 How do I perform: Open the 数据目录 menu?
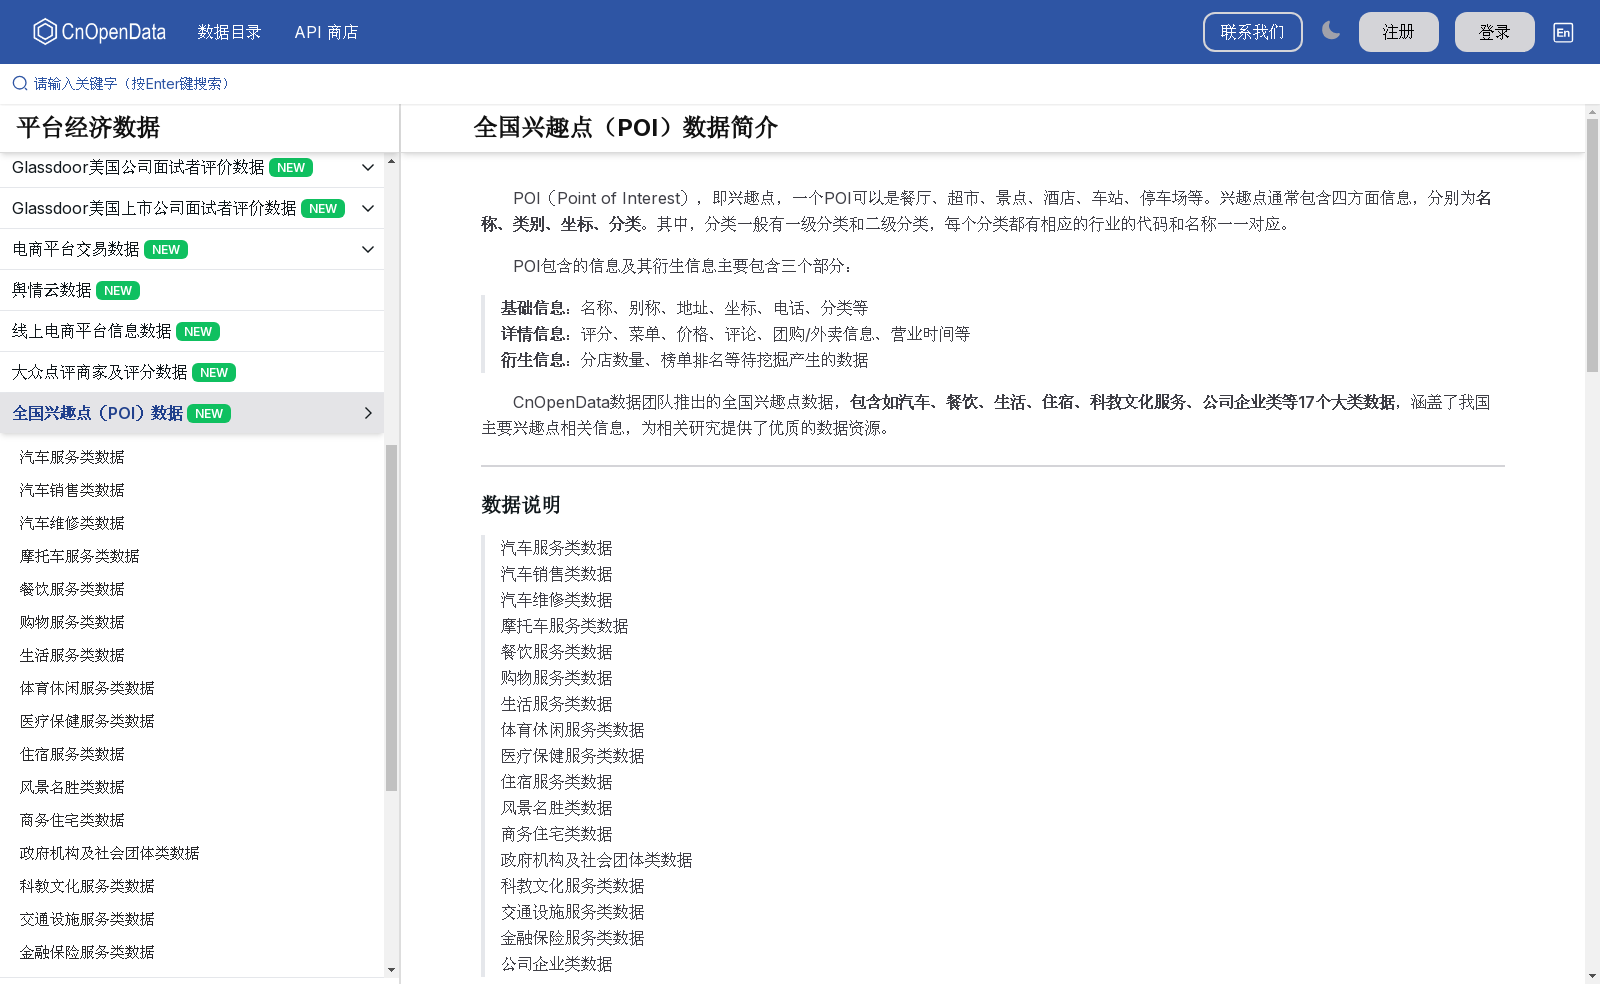[x=229, y=32]
